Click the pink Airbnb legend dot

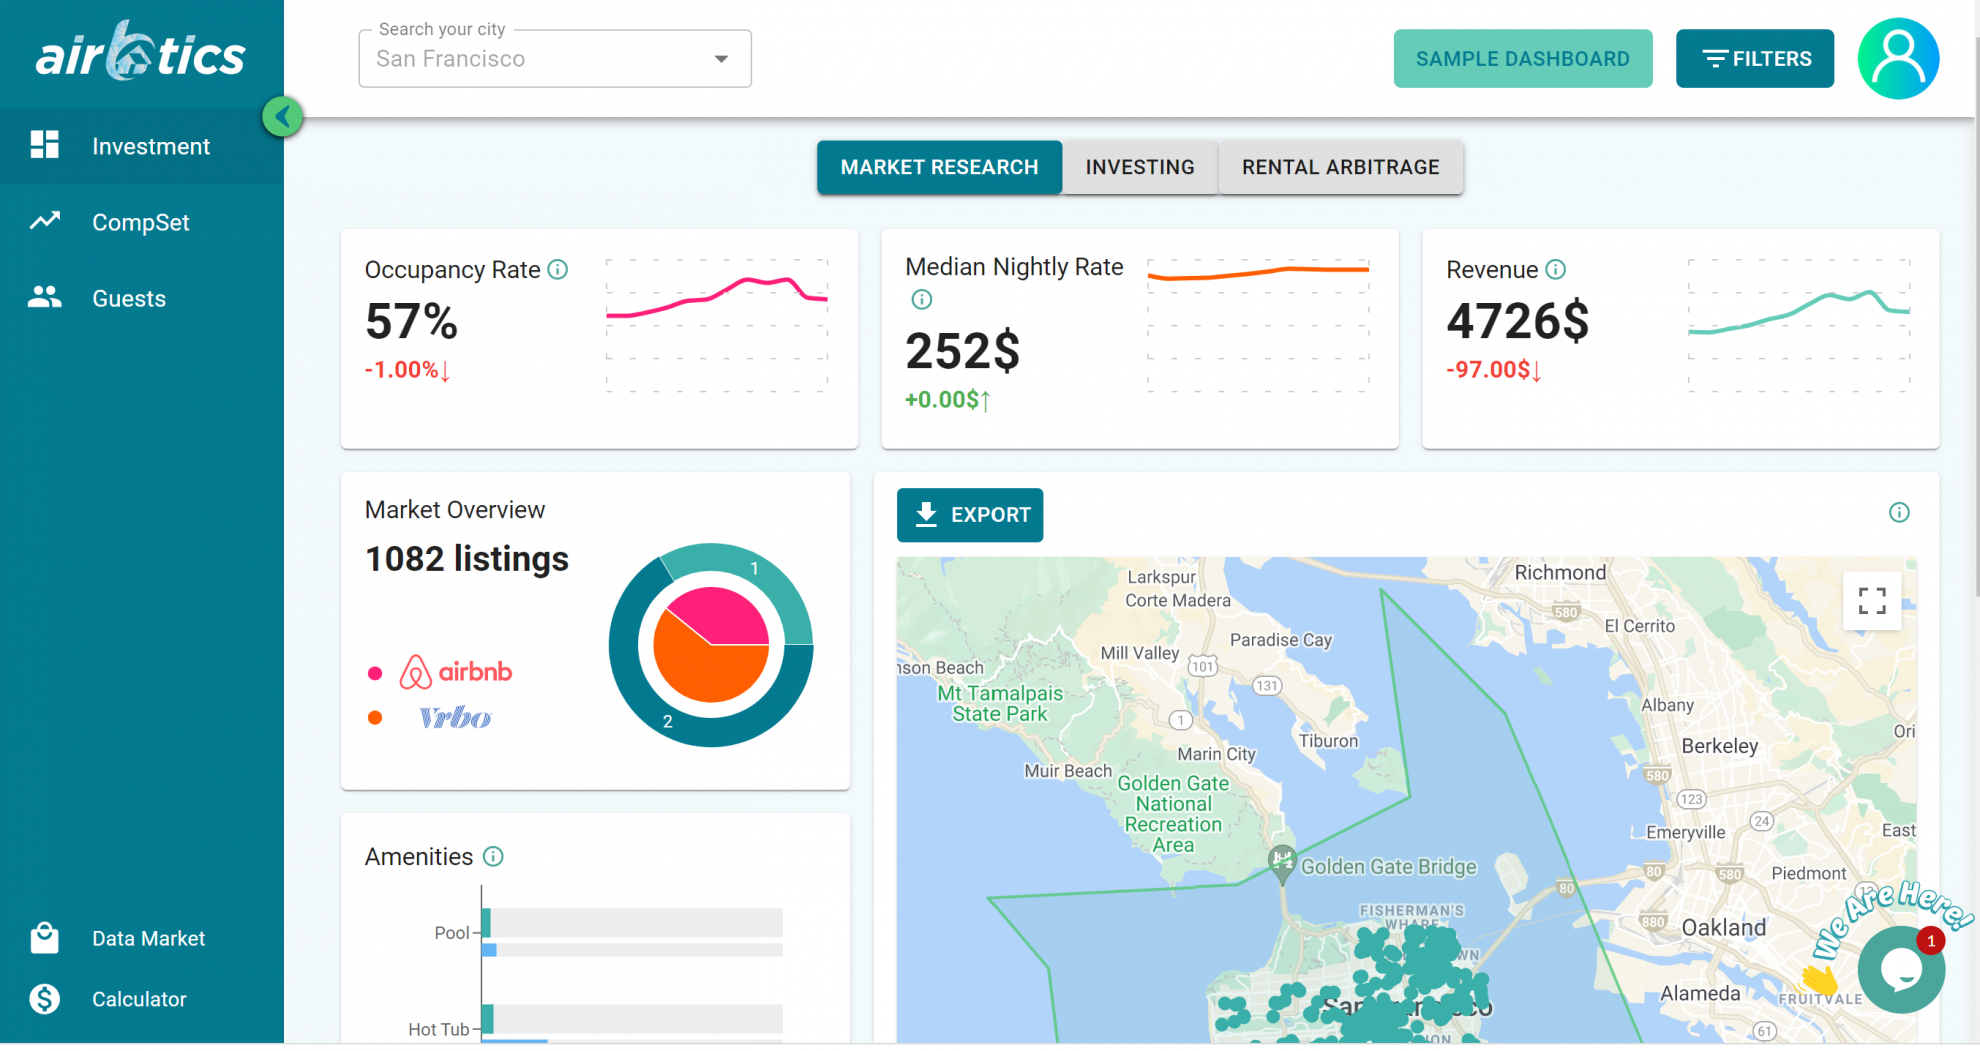[375, 673]
